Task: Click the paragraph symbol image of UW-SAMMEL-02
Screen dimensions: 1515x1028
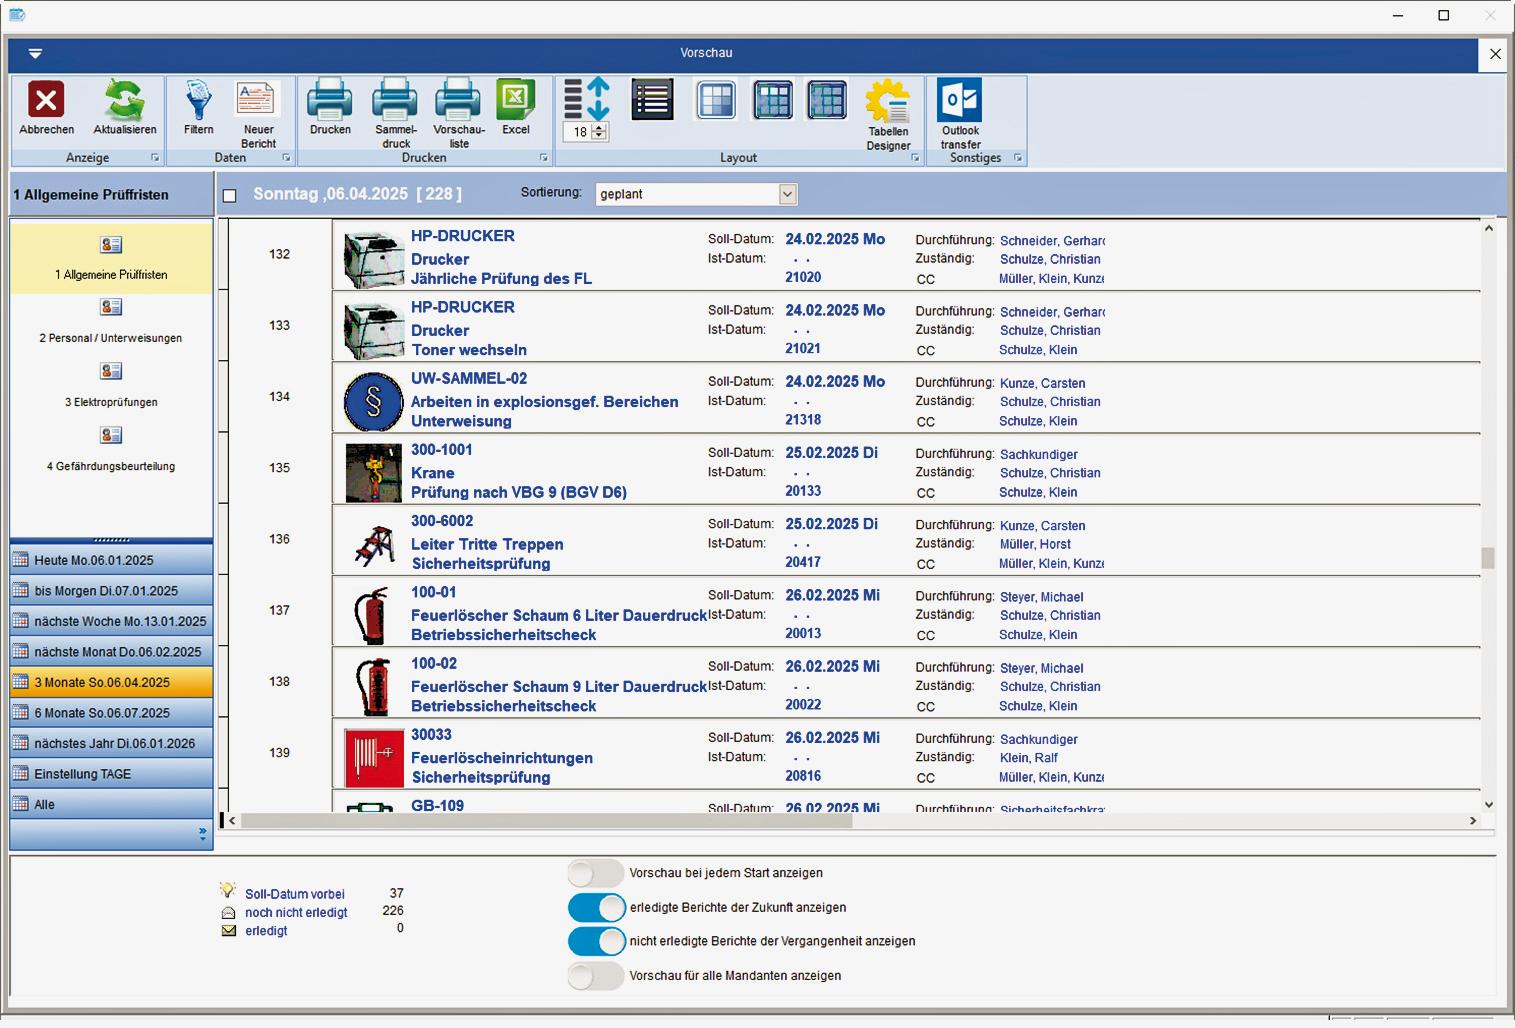Action: [x=373, y=401]
